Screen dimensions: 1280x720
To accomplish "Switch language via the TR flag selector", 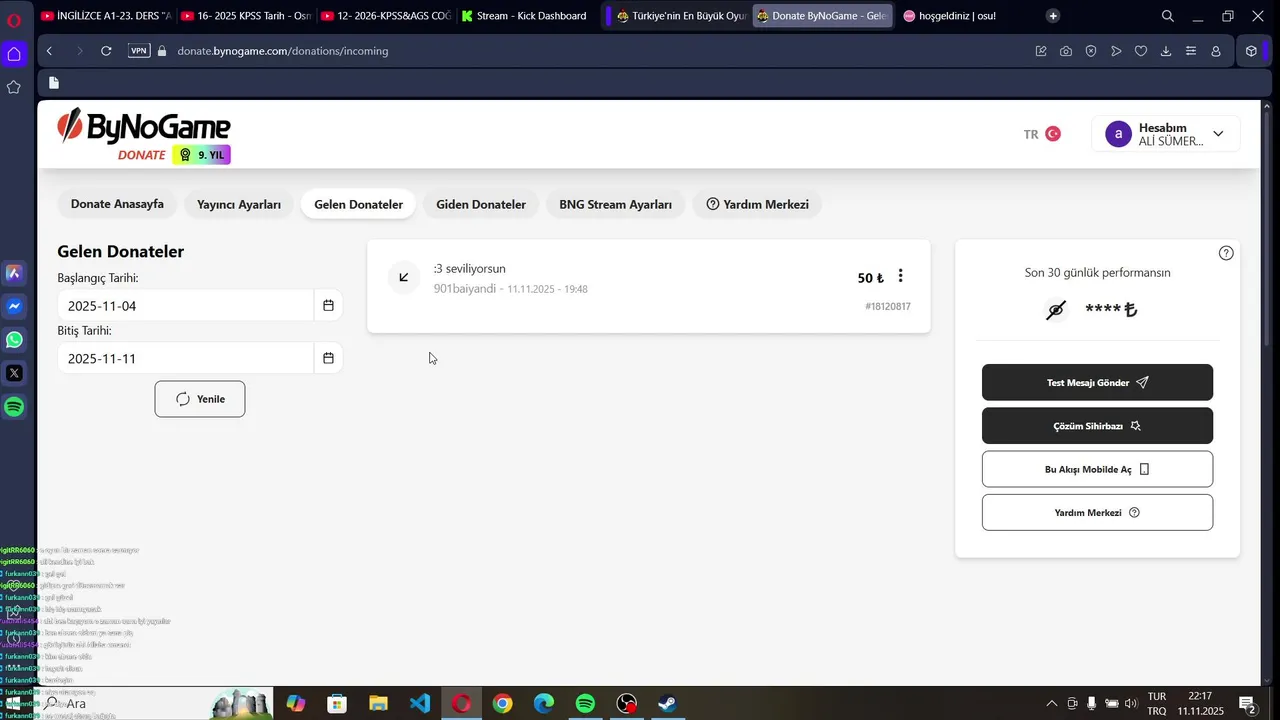I will (x=1042, y=134).
